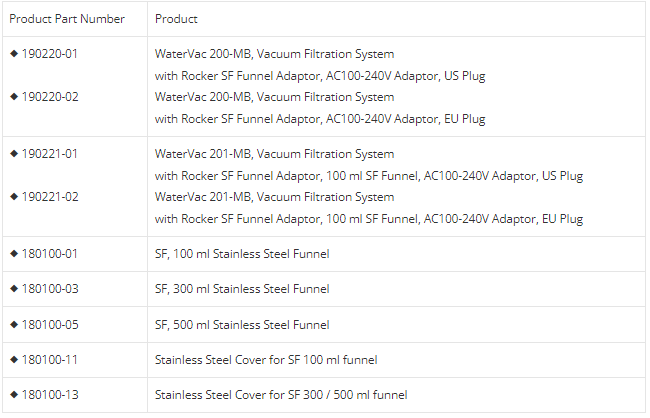Viewport: 650px width, 418px height.
Task: Click the diamond bullet beside 180100-05
Action: coord(14,324)
